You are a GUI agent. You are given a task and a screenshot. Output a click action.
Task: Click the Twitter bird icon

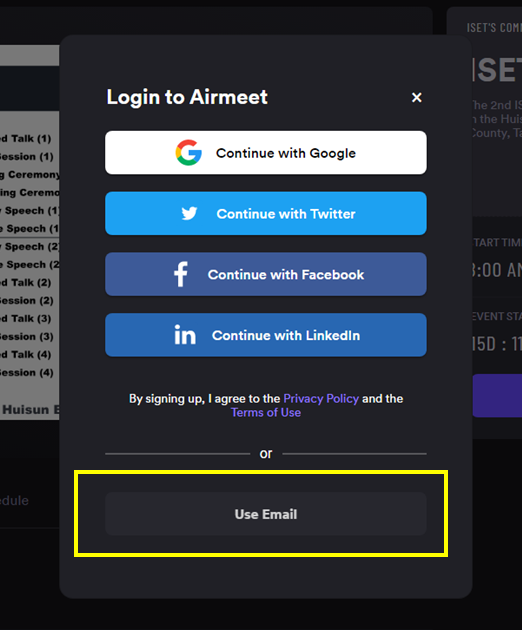pos(189,213)
